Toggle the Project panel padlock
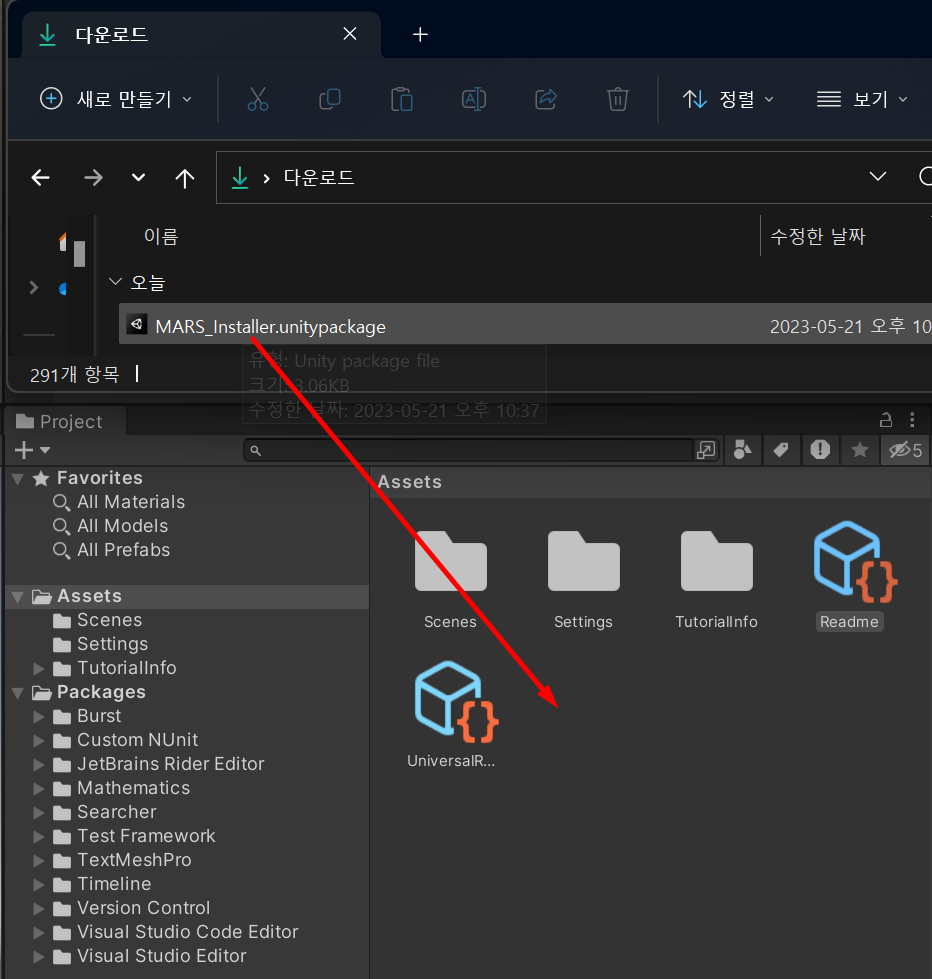This screenshot has height=979, width=932. pyautogui.click(x=884, y=420)
